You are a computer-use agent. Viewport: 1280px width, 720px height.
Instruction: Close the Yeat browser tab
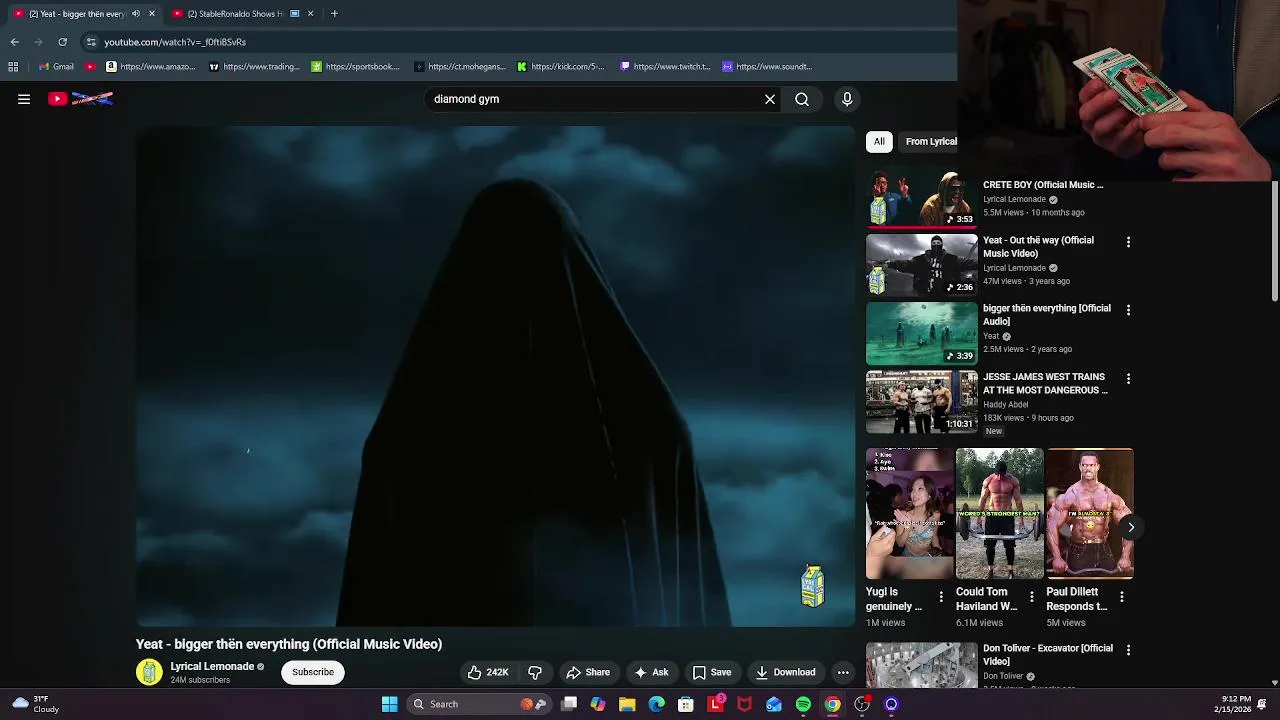coord(152,14)
